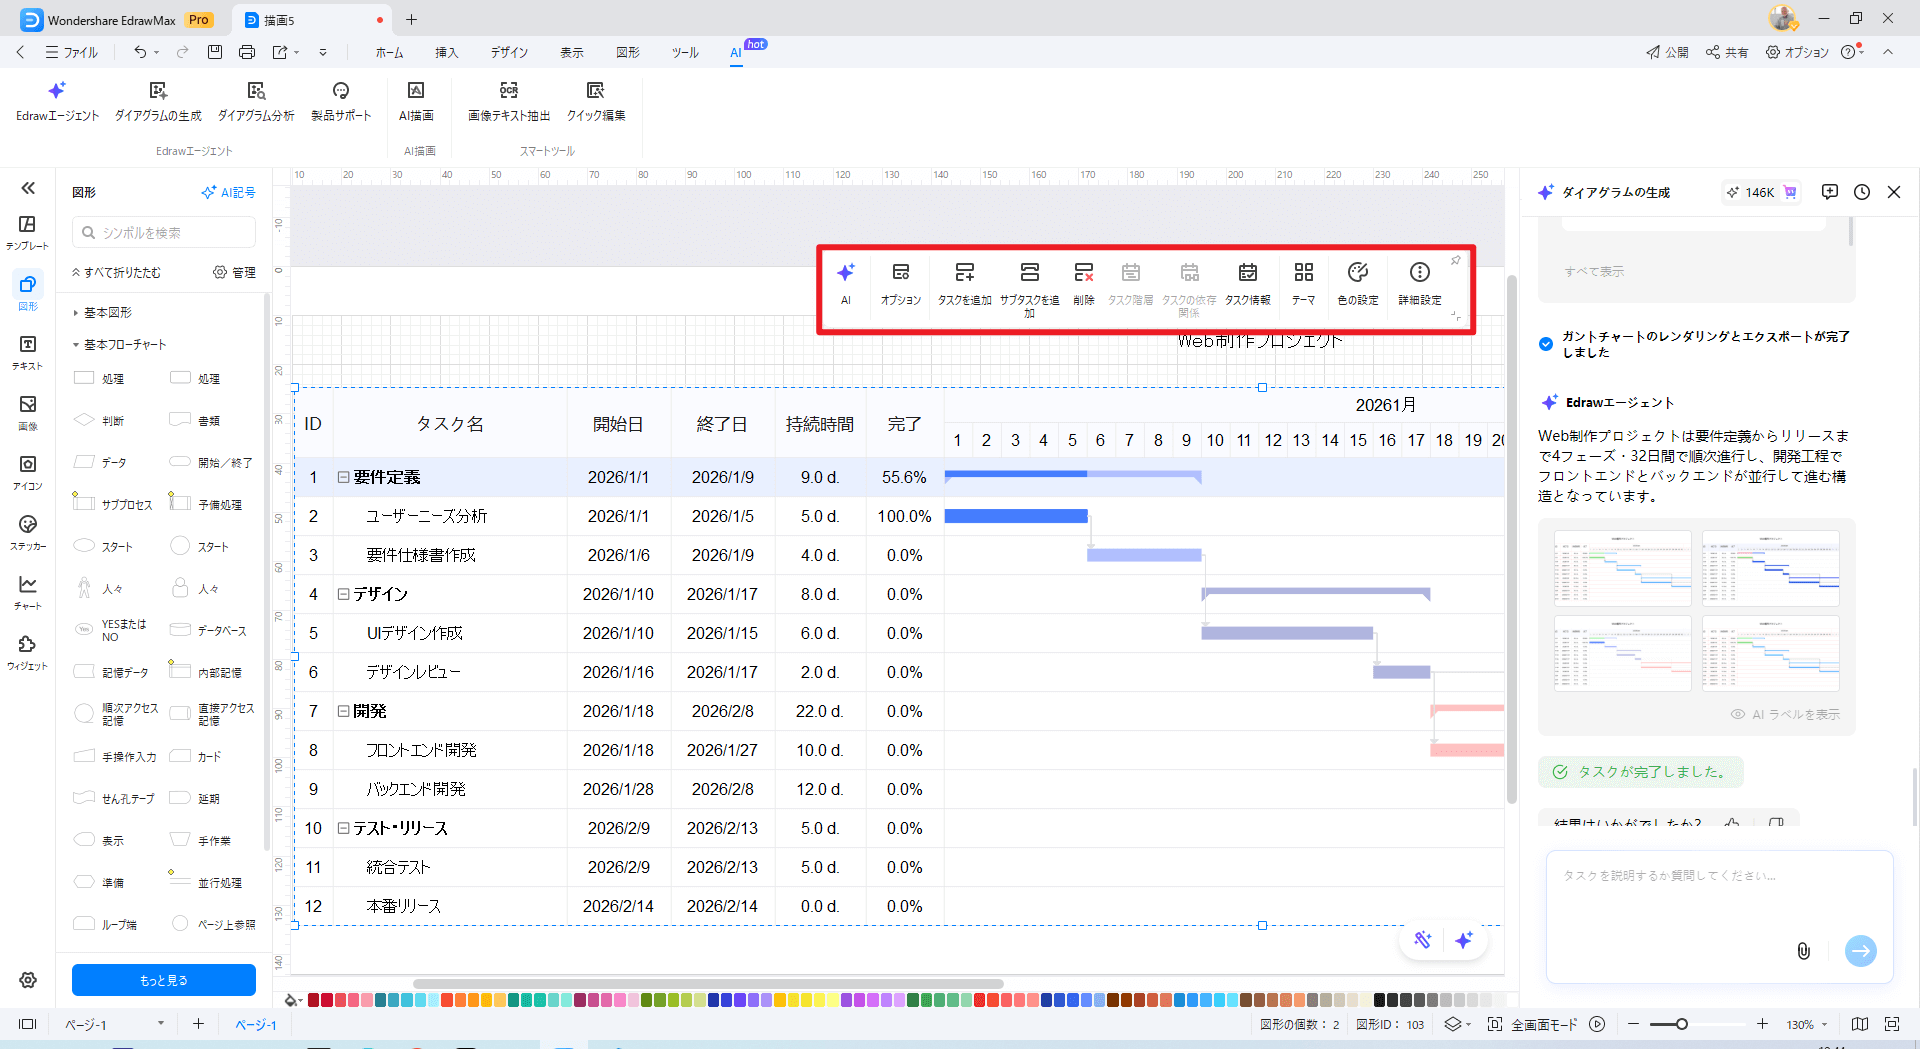This screenshot has width=1920, height=1049.
Task: Click the attachment paperclip icon in chat
Action: coord(1803,951)
